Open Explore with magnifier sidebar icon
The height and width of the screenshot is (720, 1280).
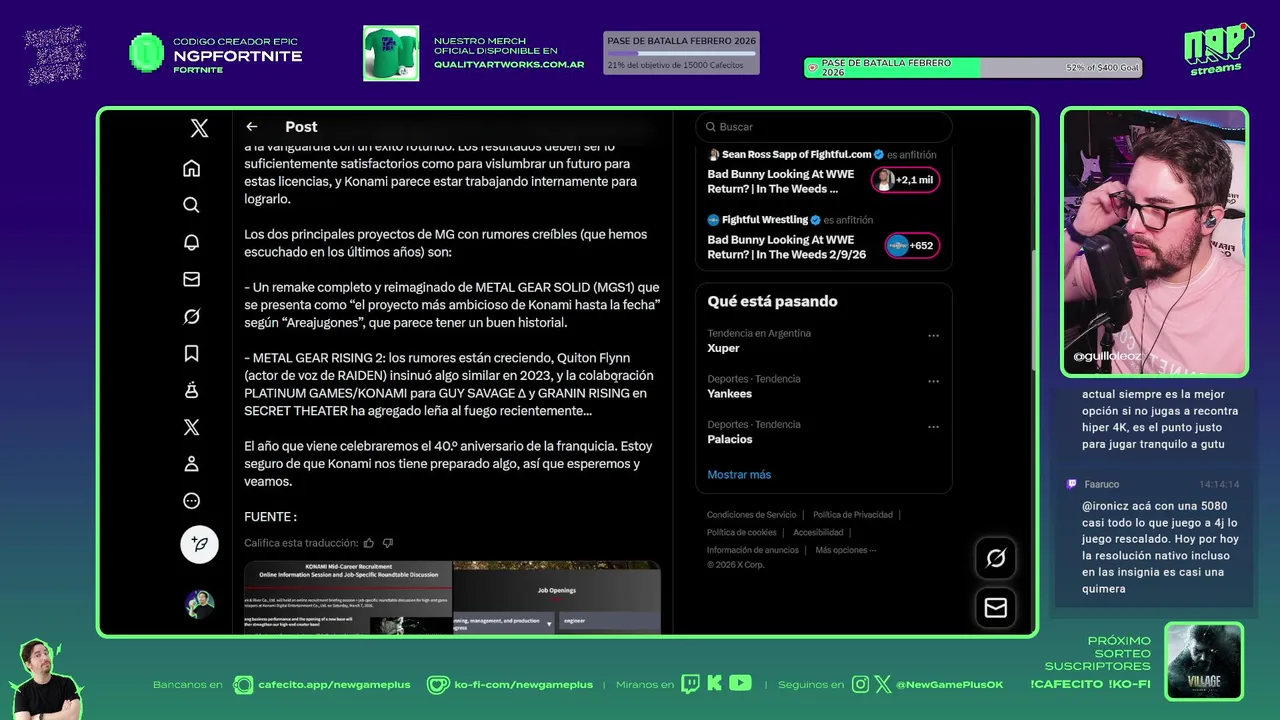click(x=191, y=205)
